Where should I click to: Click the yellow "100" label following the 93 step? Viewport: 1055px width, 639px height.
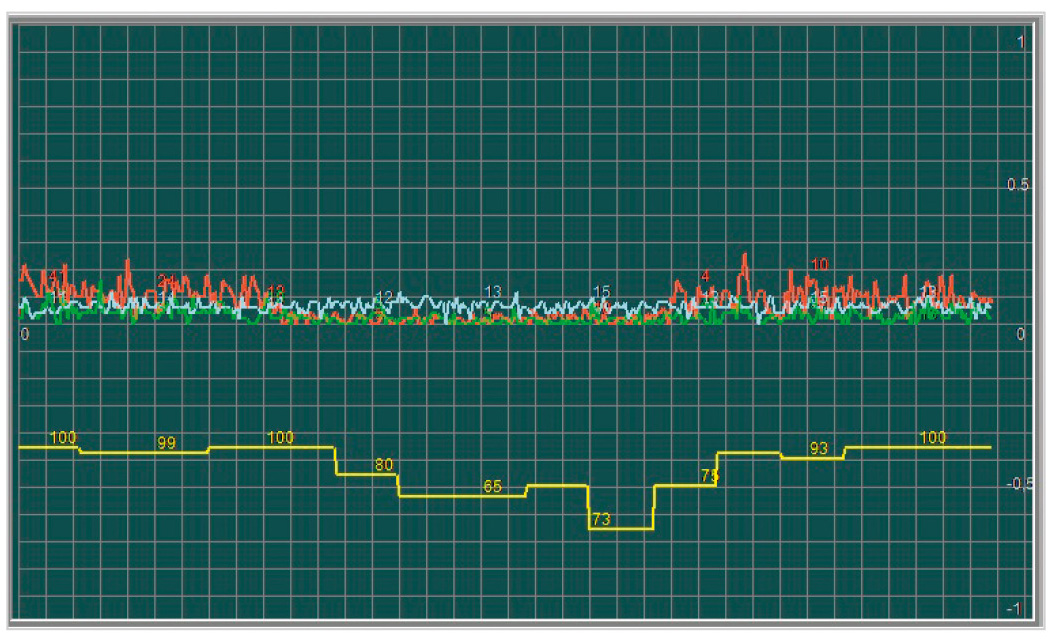coord(933,437)
